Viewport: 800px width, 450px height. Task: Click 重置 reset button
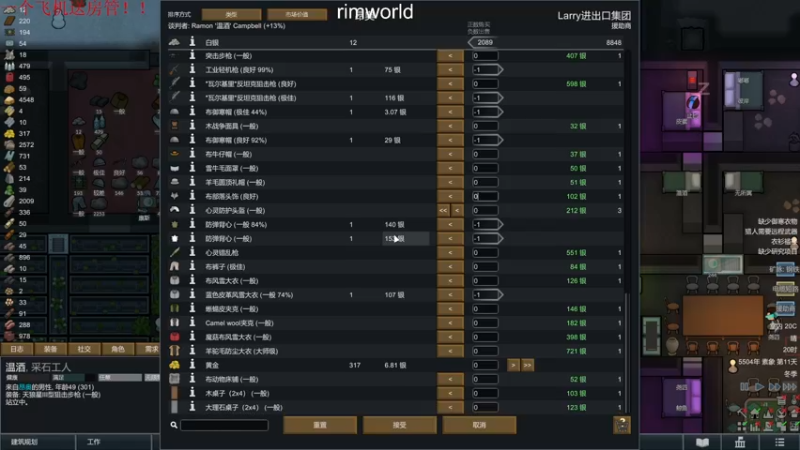pyautogui.click(x=320, y=424)
